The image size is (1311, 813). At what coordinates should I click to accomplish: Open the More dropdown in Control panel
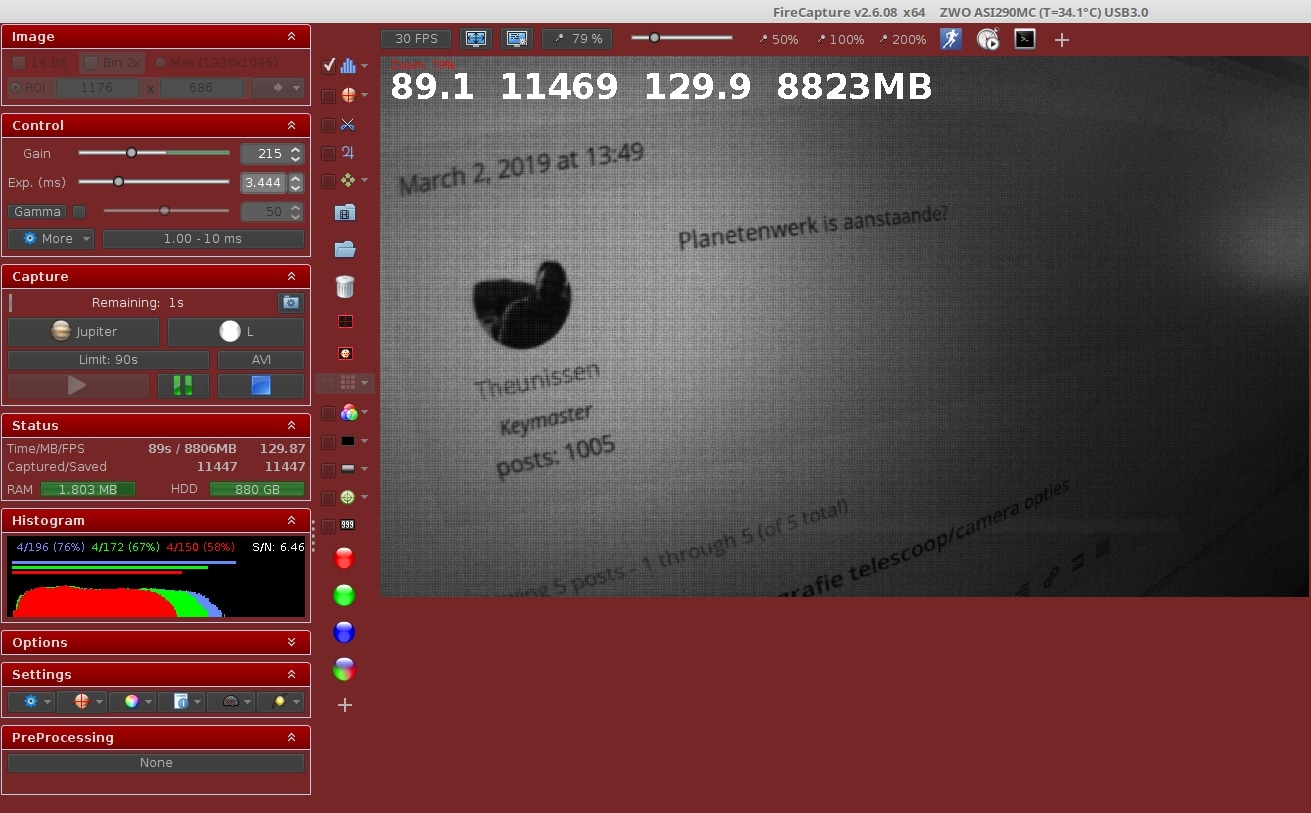[x=51, y=239]
